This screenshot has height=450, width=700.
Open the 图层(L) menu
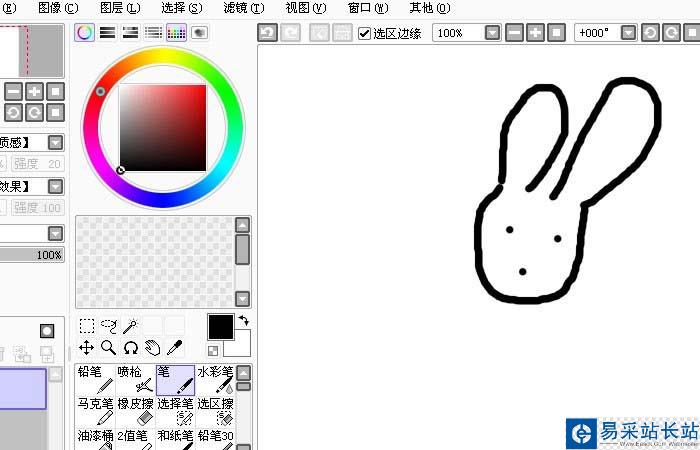120,8
